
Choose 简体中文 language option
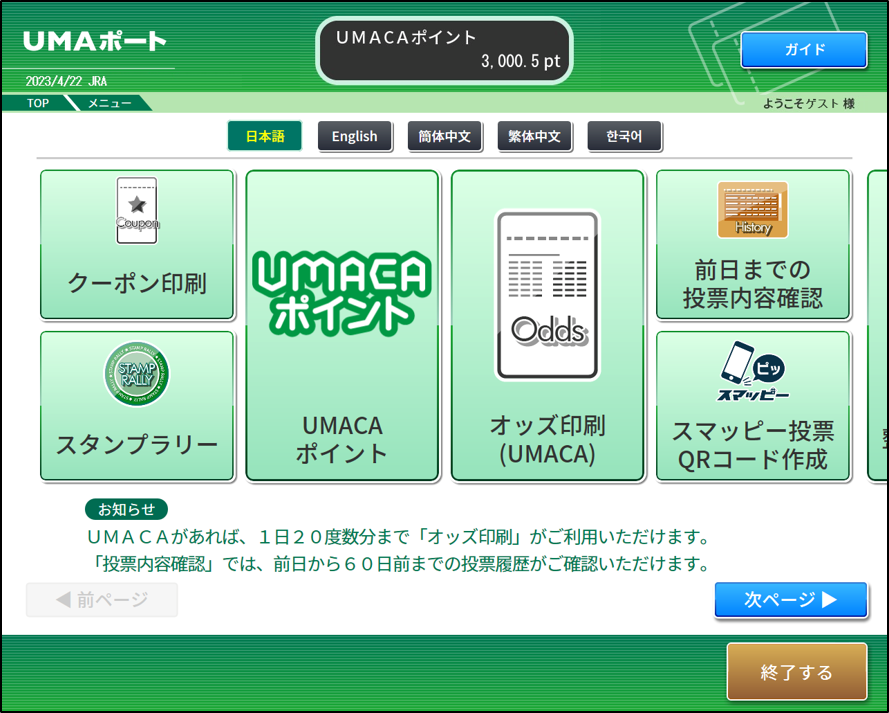point(444,137)
